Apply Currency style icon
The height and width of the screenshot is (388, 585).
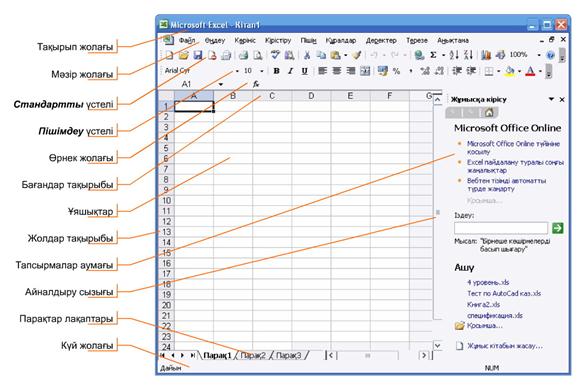point(382,71)
